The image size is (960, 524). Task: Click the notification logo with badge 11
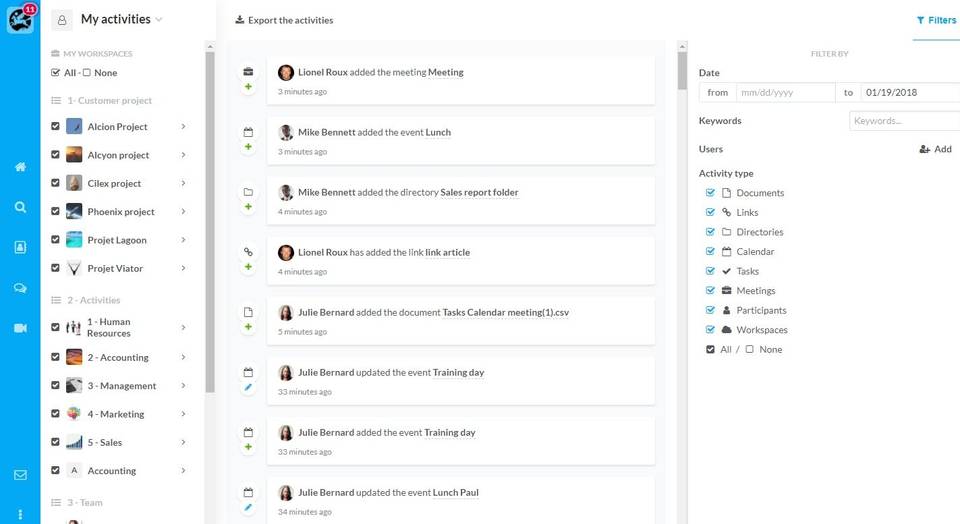pos(20,19)
